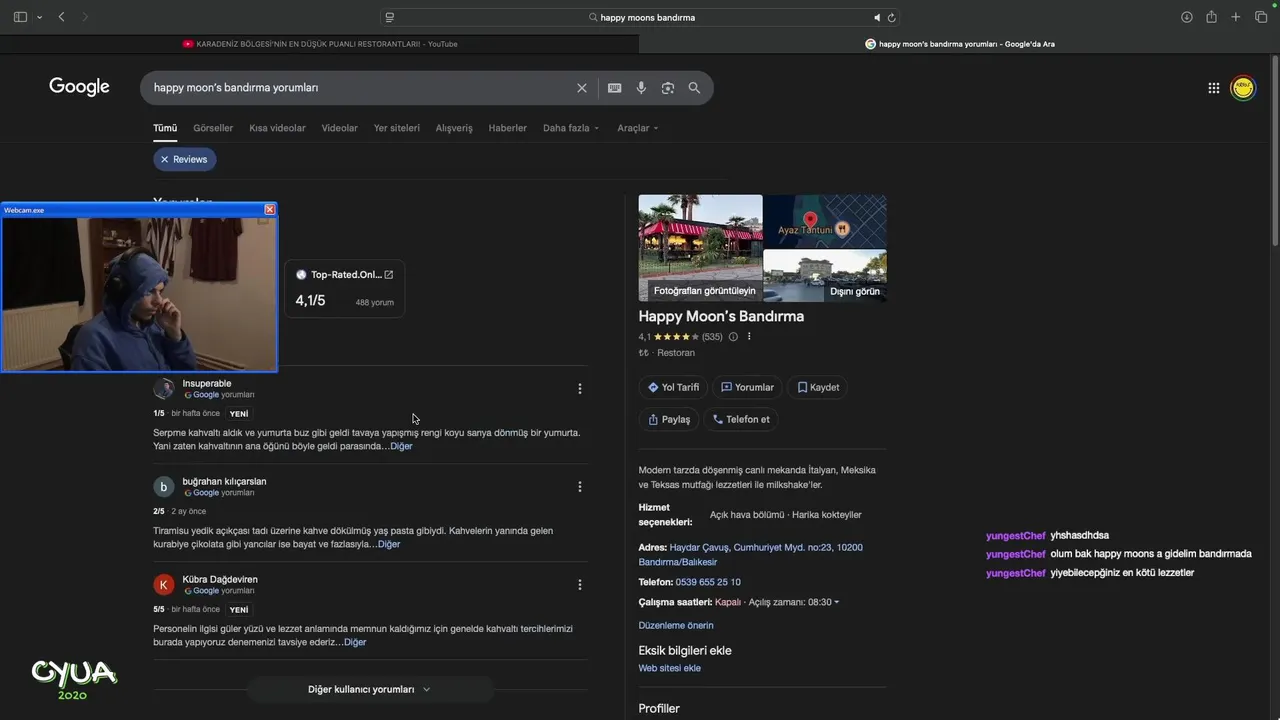Open more options beside the rating
This screenshot has height=720, width=1280.
[749, 337]
